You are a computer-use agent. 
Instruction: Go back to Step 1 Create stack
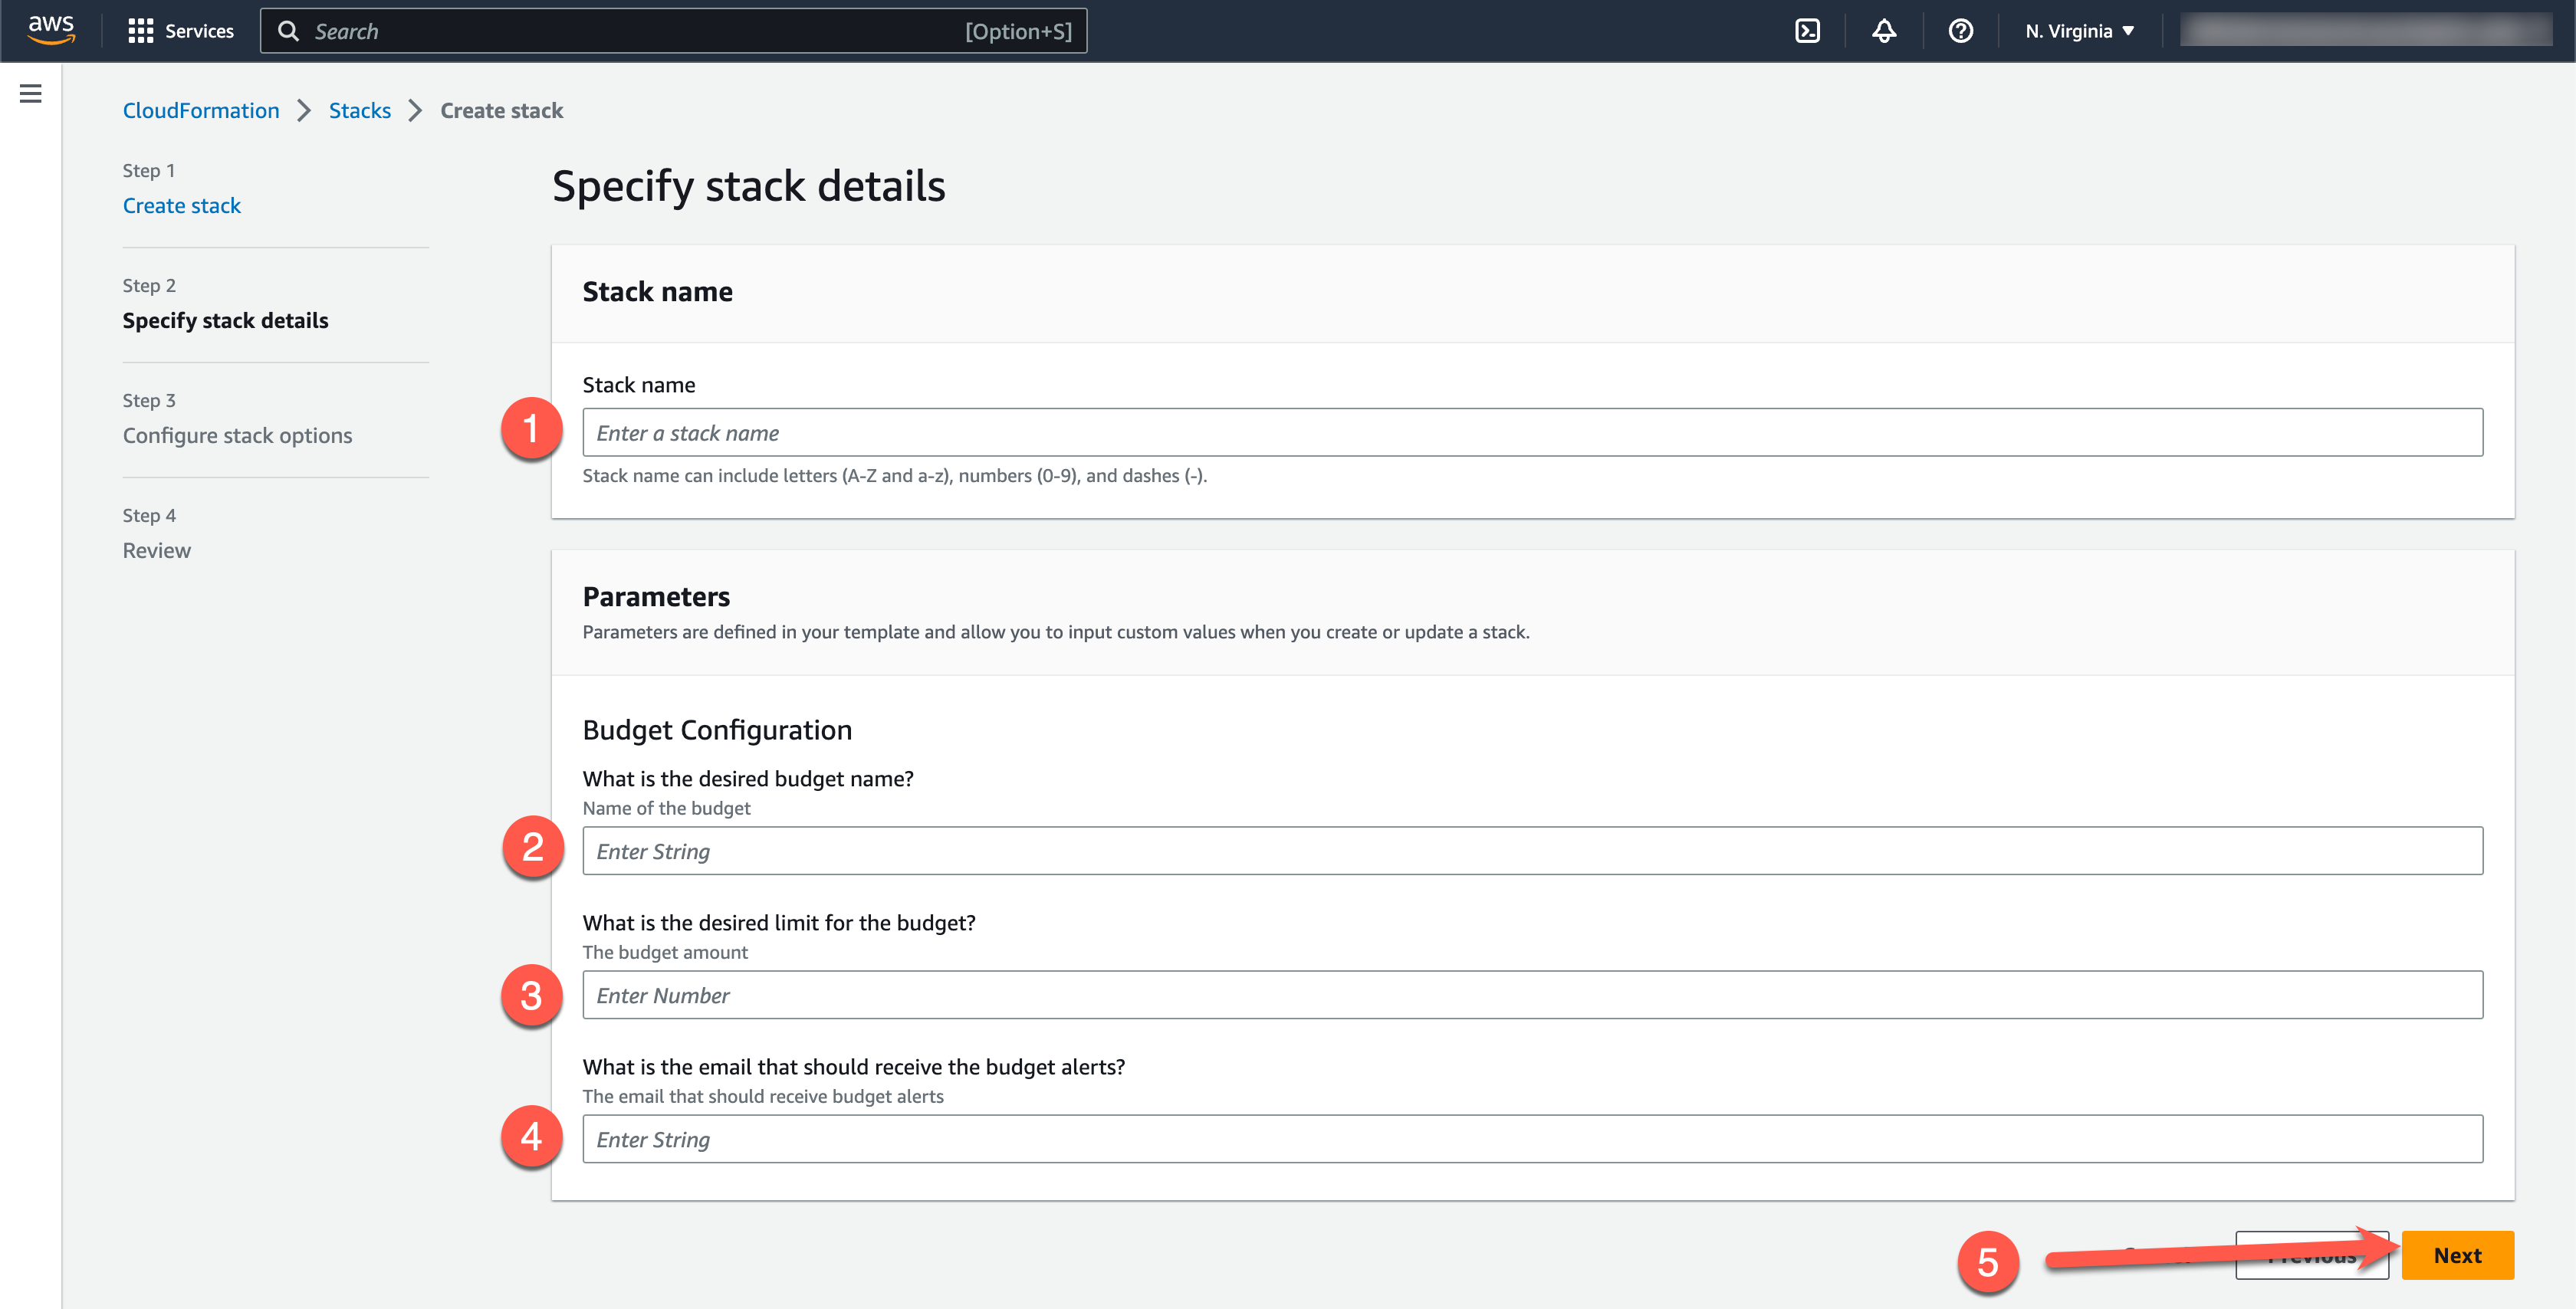click(181, 205)
